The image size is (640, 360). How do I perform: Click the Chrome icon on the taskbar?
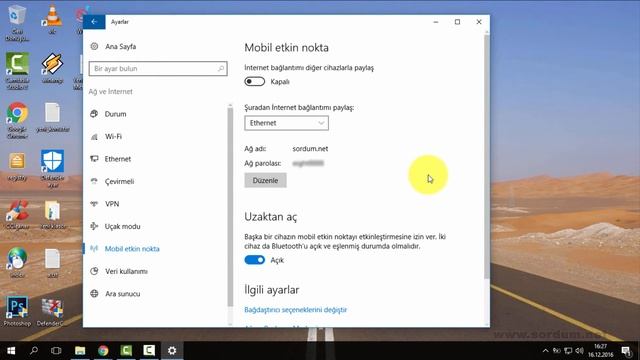[103, 351]
